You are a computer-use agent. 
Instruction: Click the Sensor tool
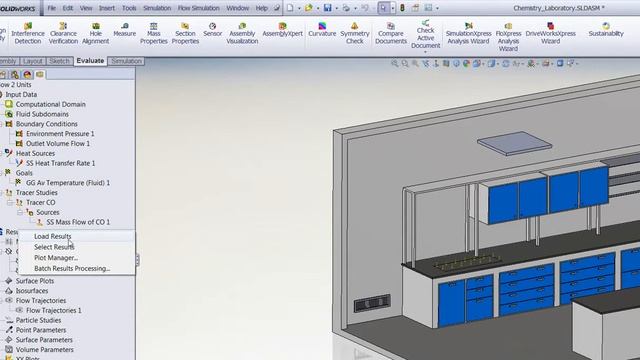[212, 30]
